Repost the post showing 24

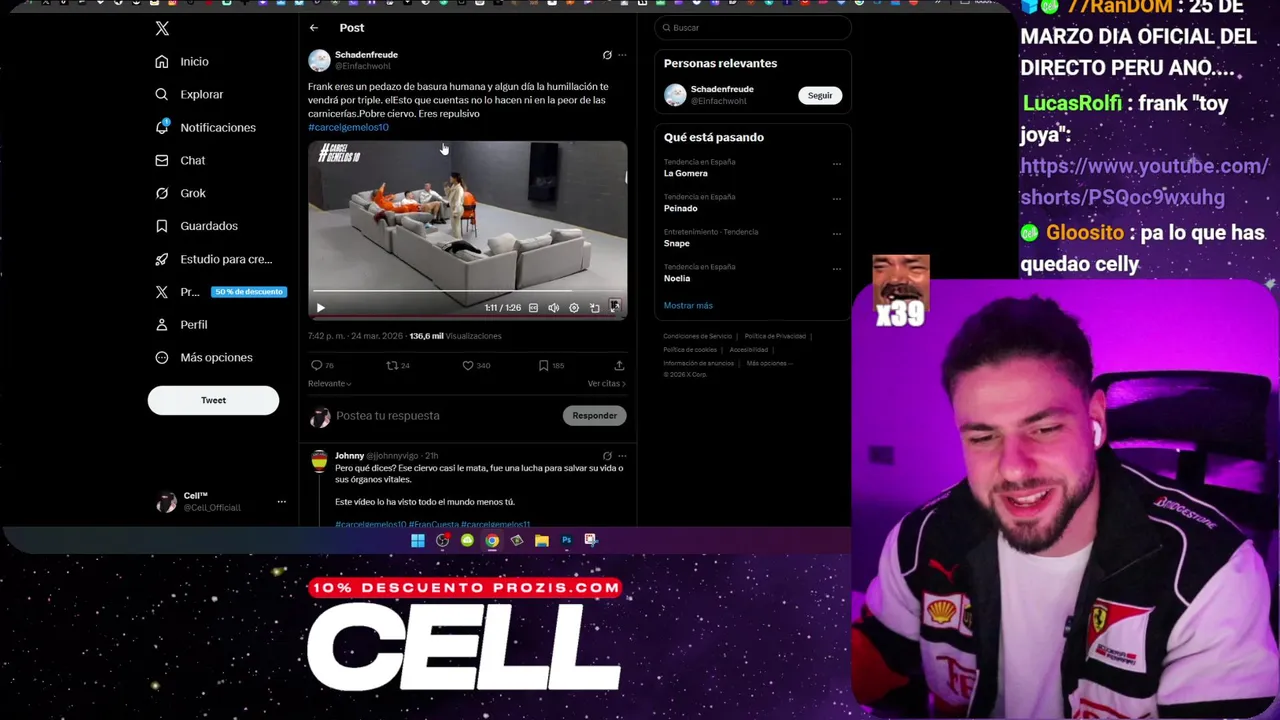[398, 365]
